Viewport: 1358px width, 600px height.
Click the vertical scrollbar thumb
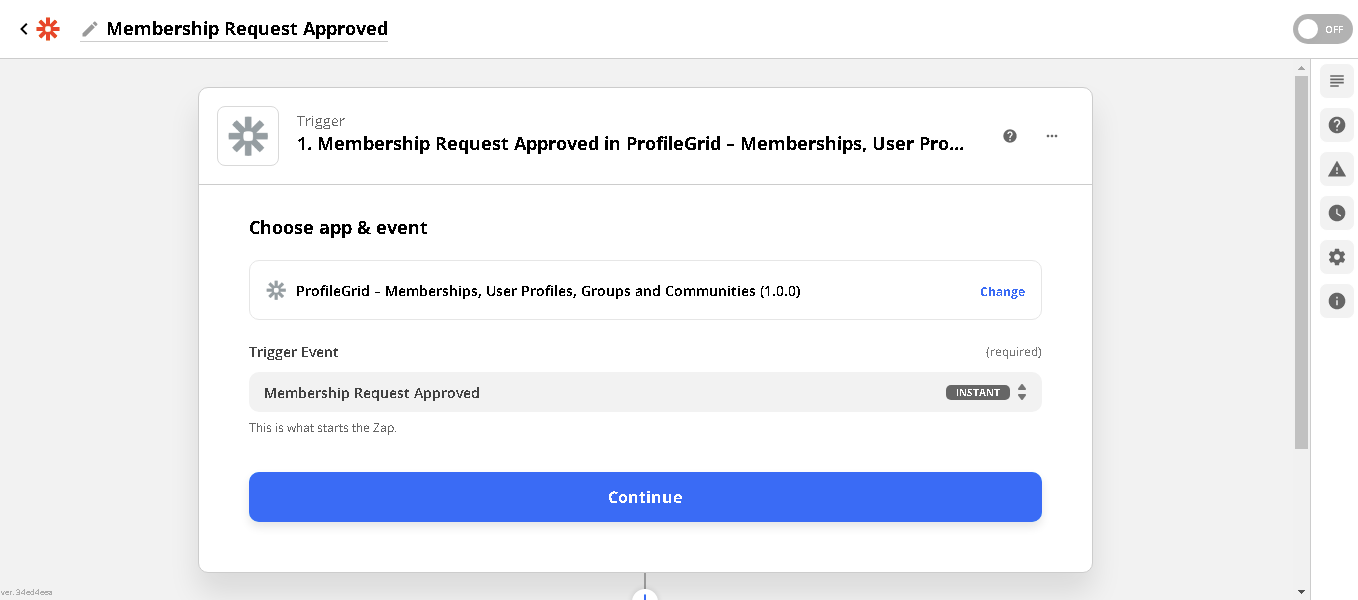[x=1301, y=260]
